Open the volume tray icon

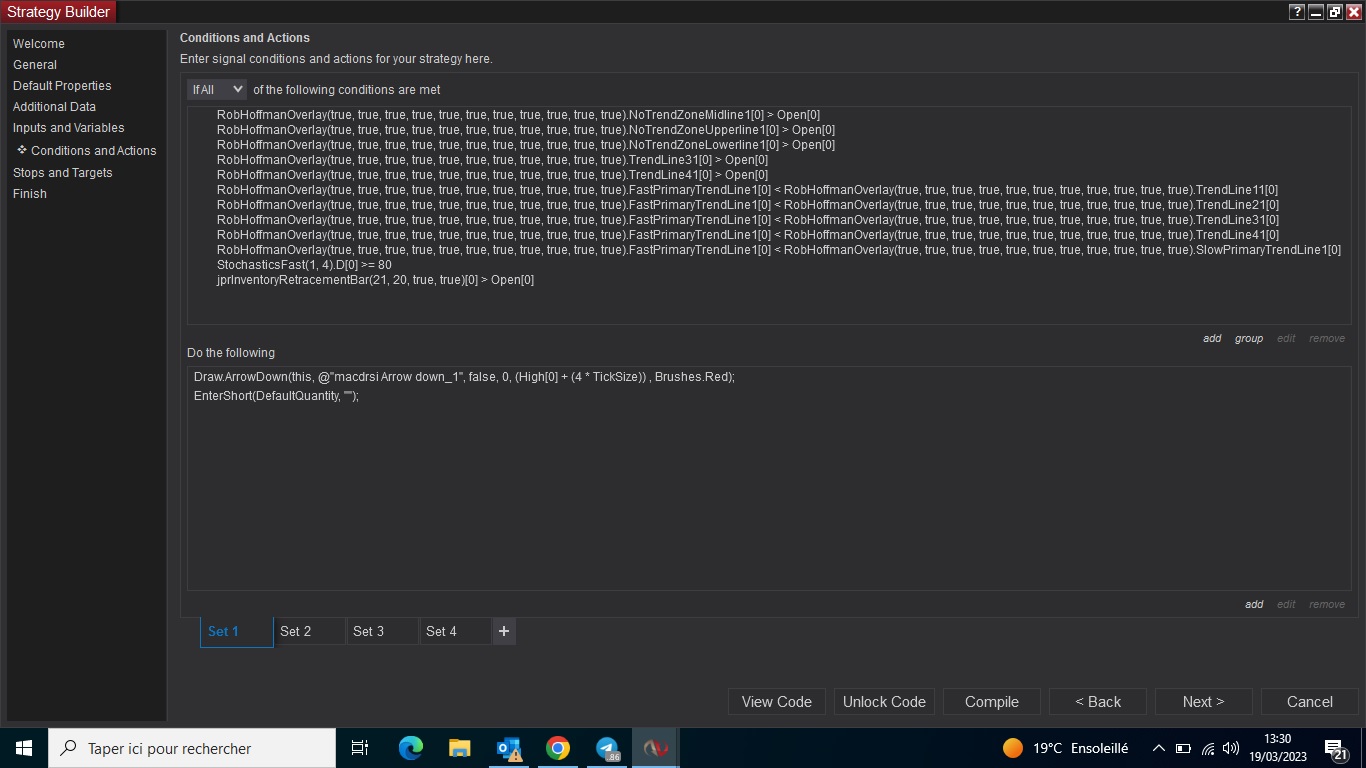pyautogui.click(x=1231, y=748)
